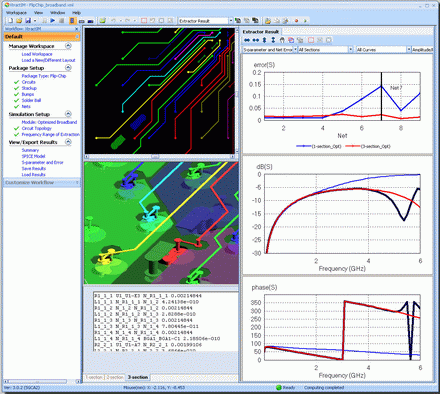Image resolution: width=440 pixels, height=394 pixels.
Task: Collapse the Manage Workspace section
Action: [68, 46]
